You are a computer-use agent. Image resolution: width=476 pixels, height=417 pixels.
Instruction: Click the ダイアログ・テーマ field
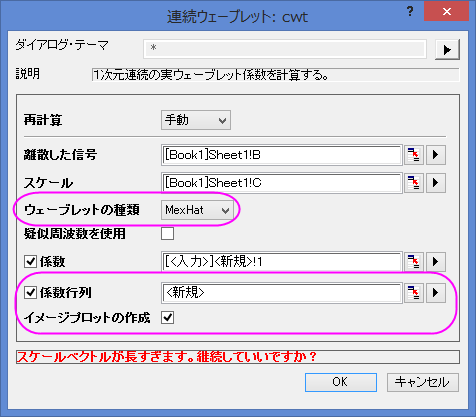click(285, 49)
